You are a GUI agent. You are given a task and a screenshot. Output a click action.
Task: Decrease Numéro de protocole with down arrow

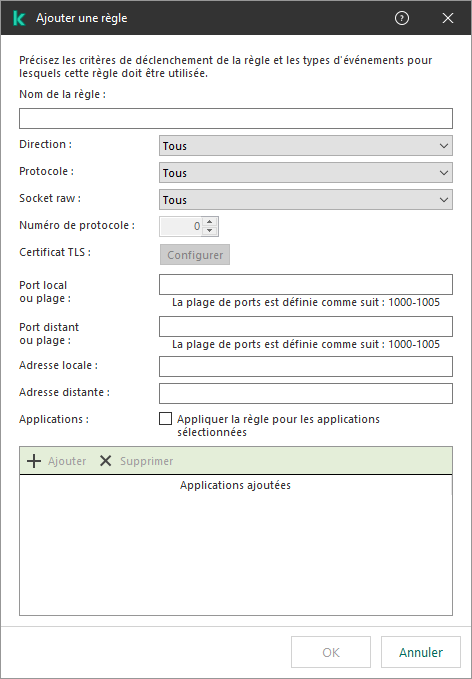(x=210, y=231)
